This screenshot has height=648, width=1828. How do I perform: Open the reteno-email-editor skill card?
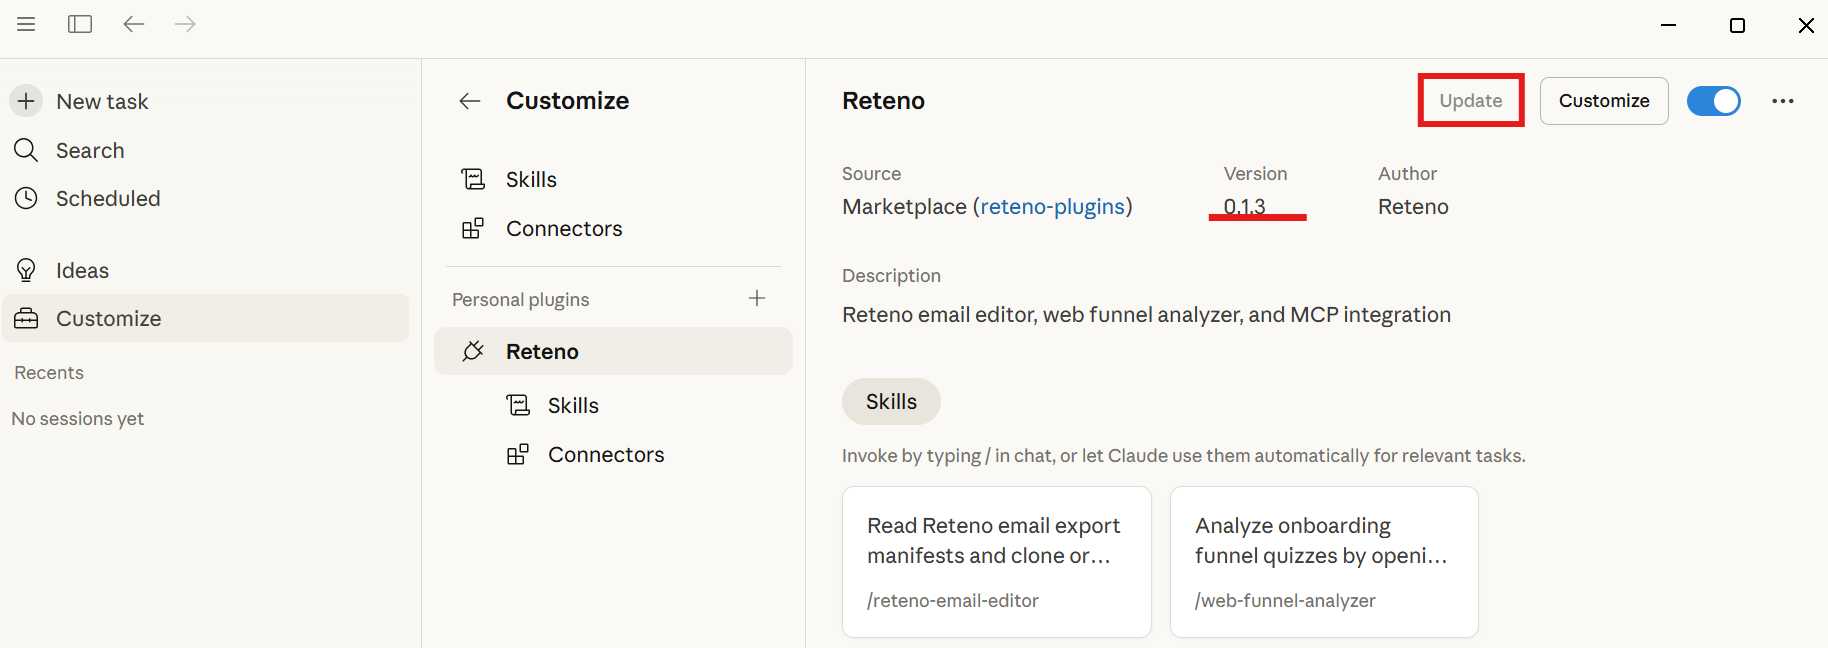996,561
